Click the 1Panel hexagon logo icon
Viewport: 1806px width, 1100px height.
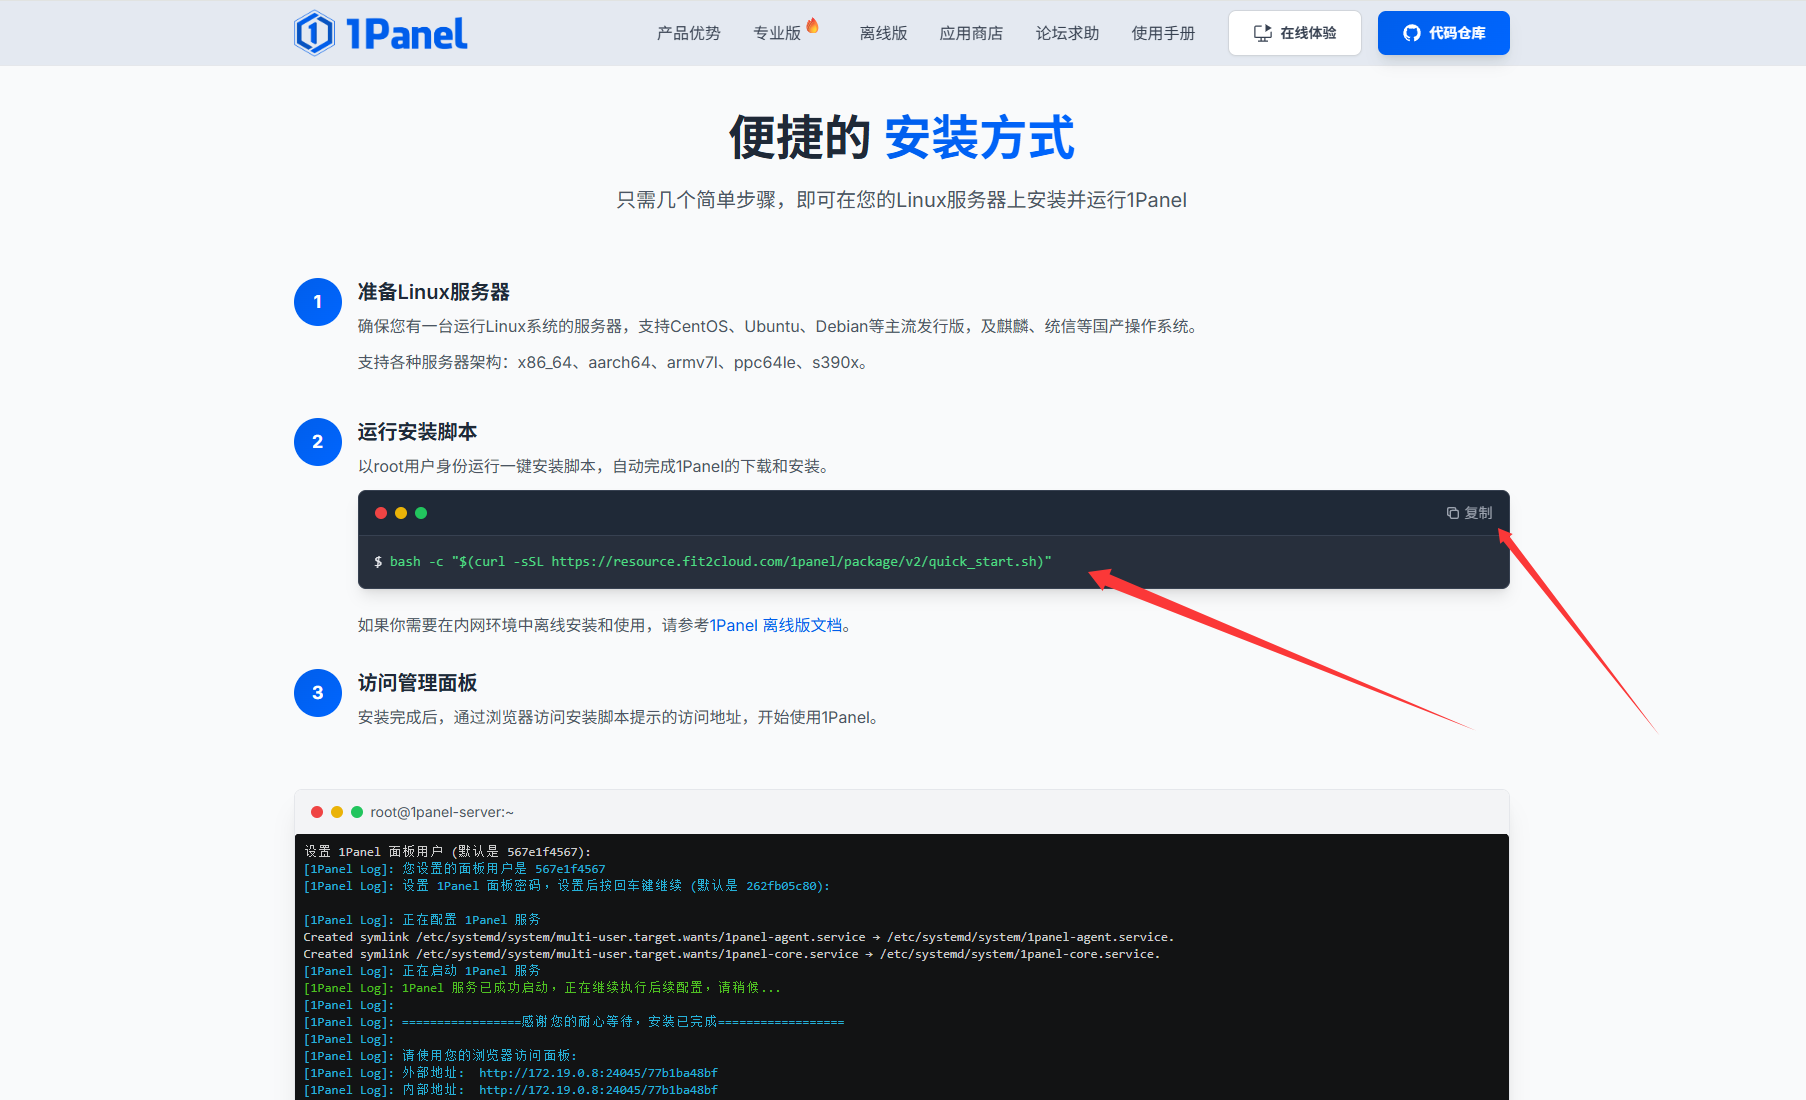tap(314, 33)
